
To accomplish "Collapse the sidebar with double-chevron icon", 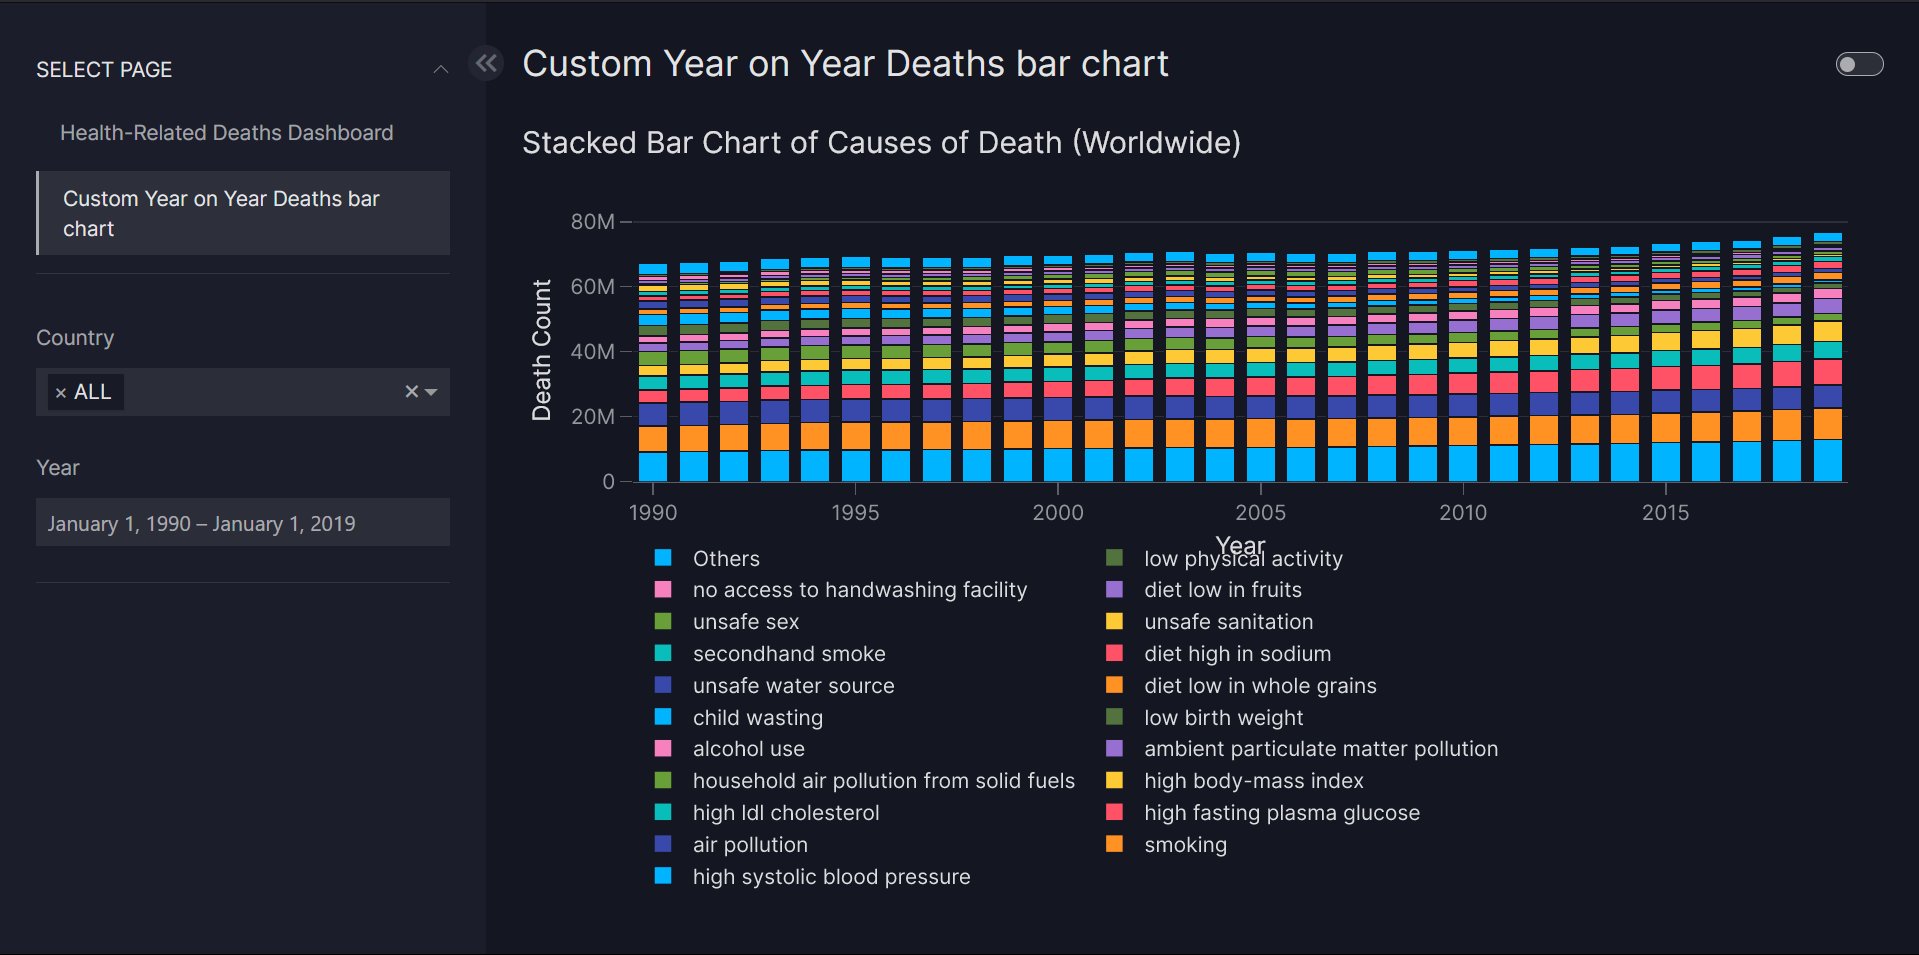I will 486,64.
